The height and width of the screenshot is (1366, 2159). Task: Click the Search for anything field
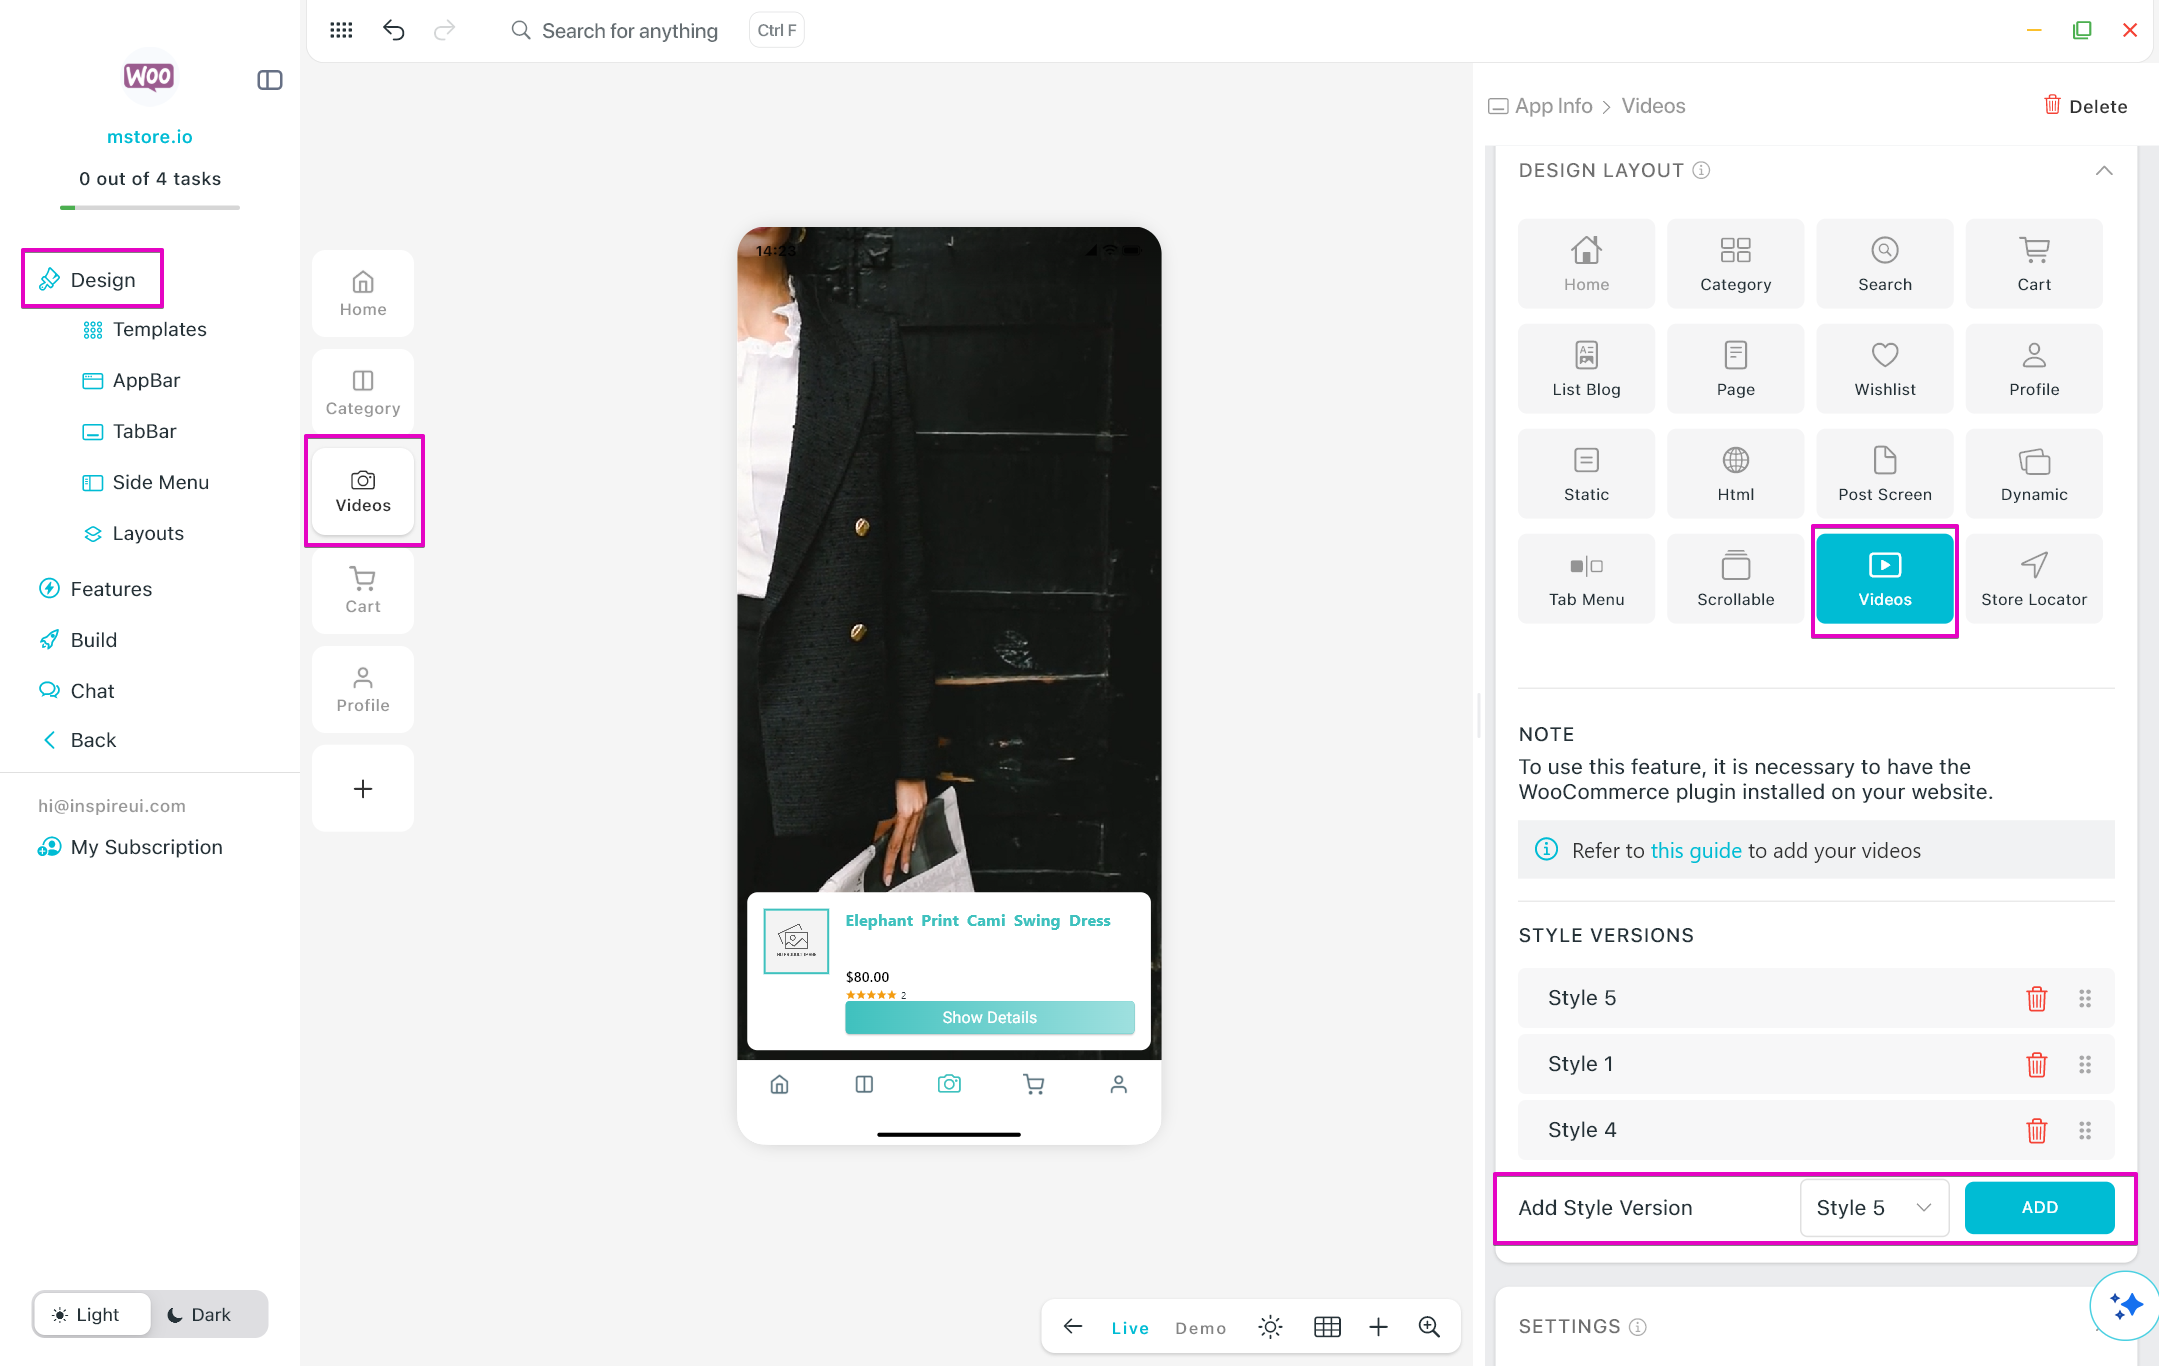tap(629, 31)
